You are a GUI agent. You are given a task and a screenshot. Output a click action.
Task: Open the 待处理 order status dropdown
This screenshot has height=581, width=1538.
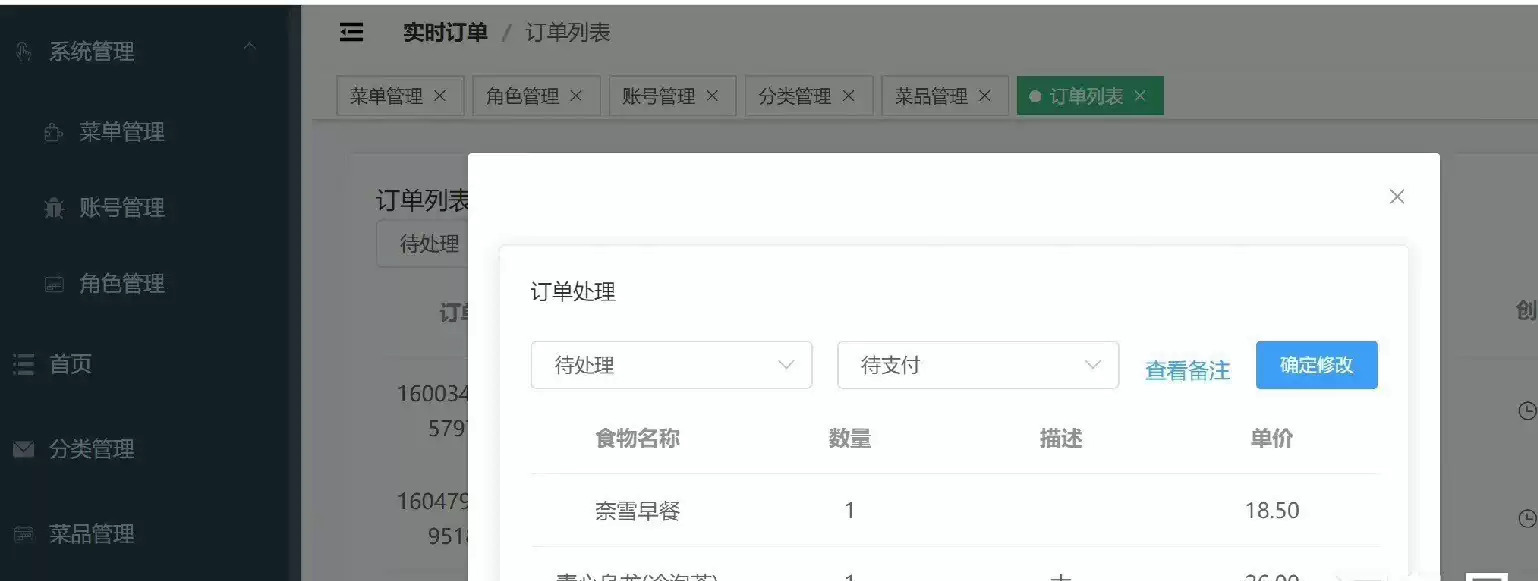671,365
